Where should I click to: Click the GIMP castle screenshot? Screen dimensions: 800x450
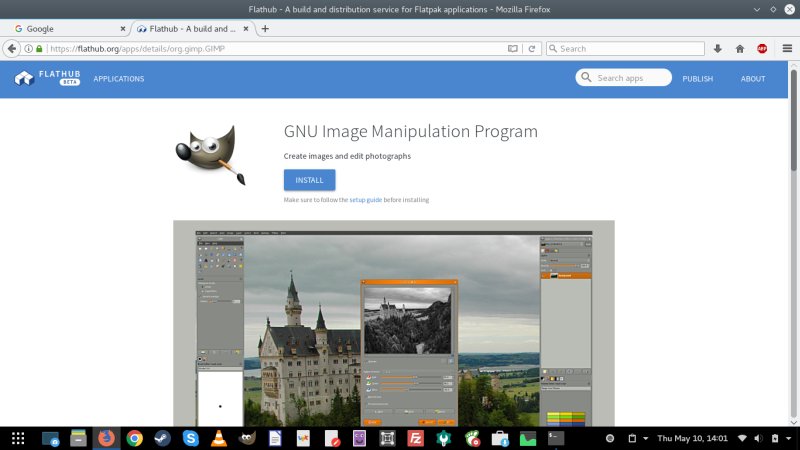point(394,323)
